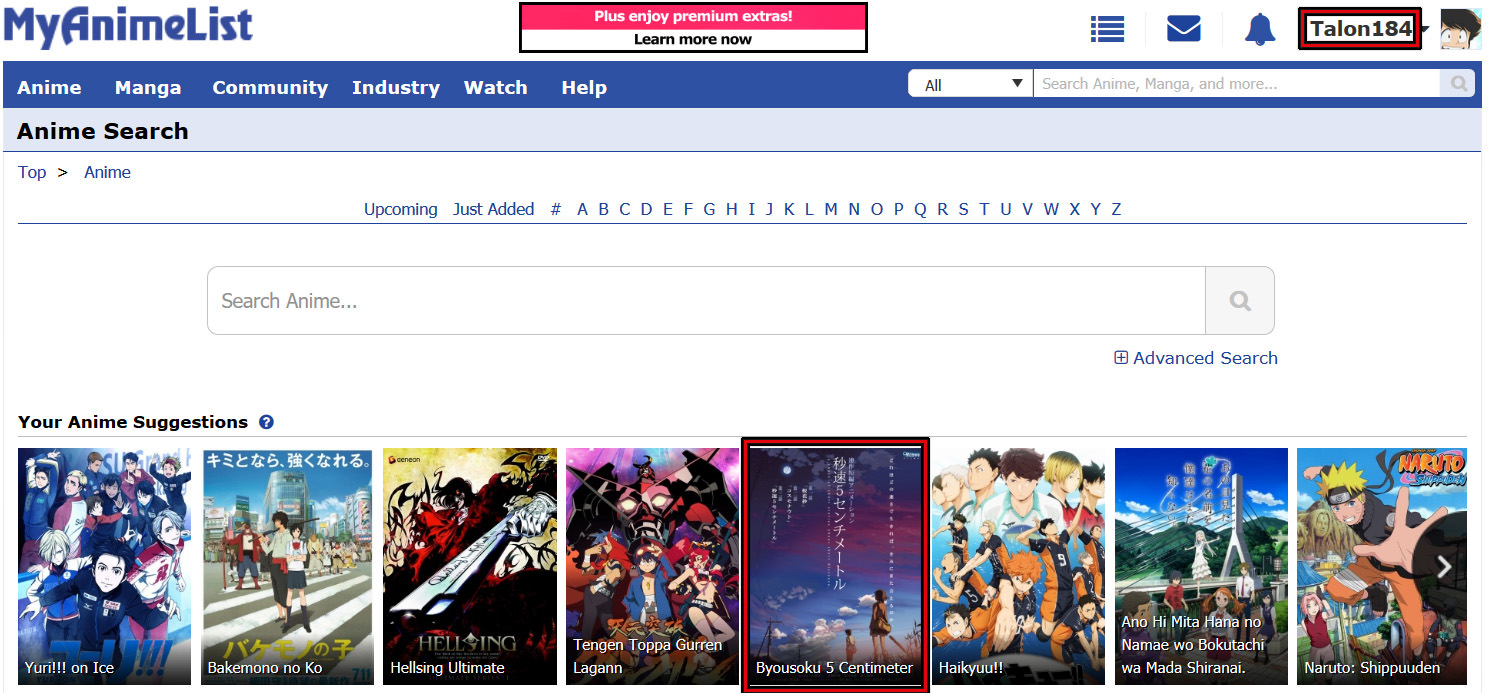Browse anime starting with letter R

[x=942, y=209]
